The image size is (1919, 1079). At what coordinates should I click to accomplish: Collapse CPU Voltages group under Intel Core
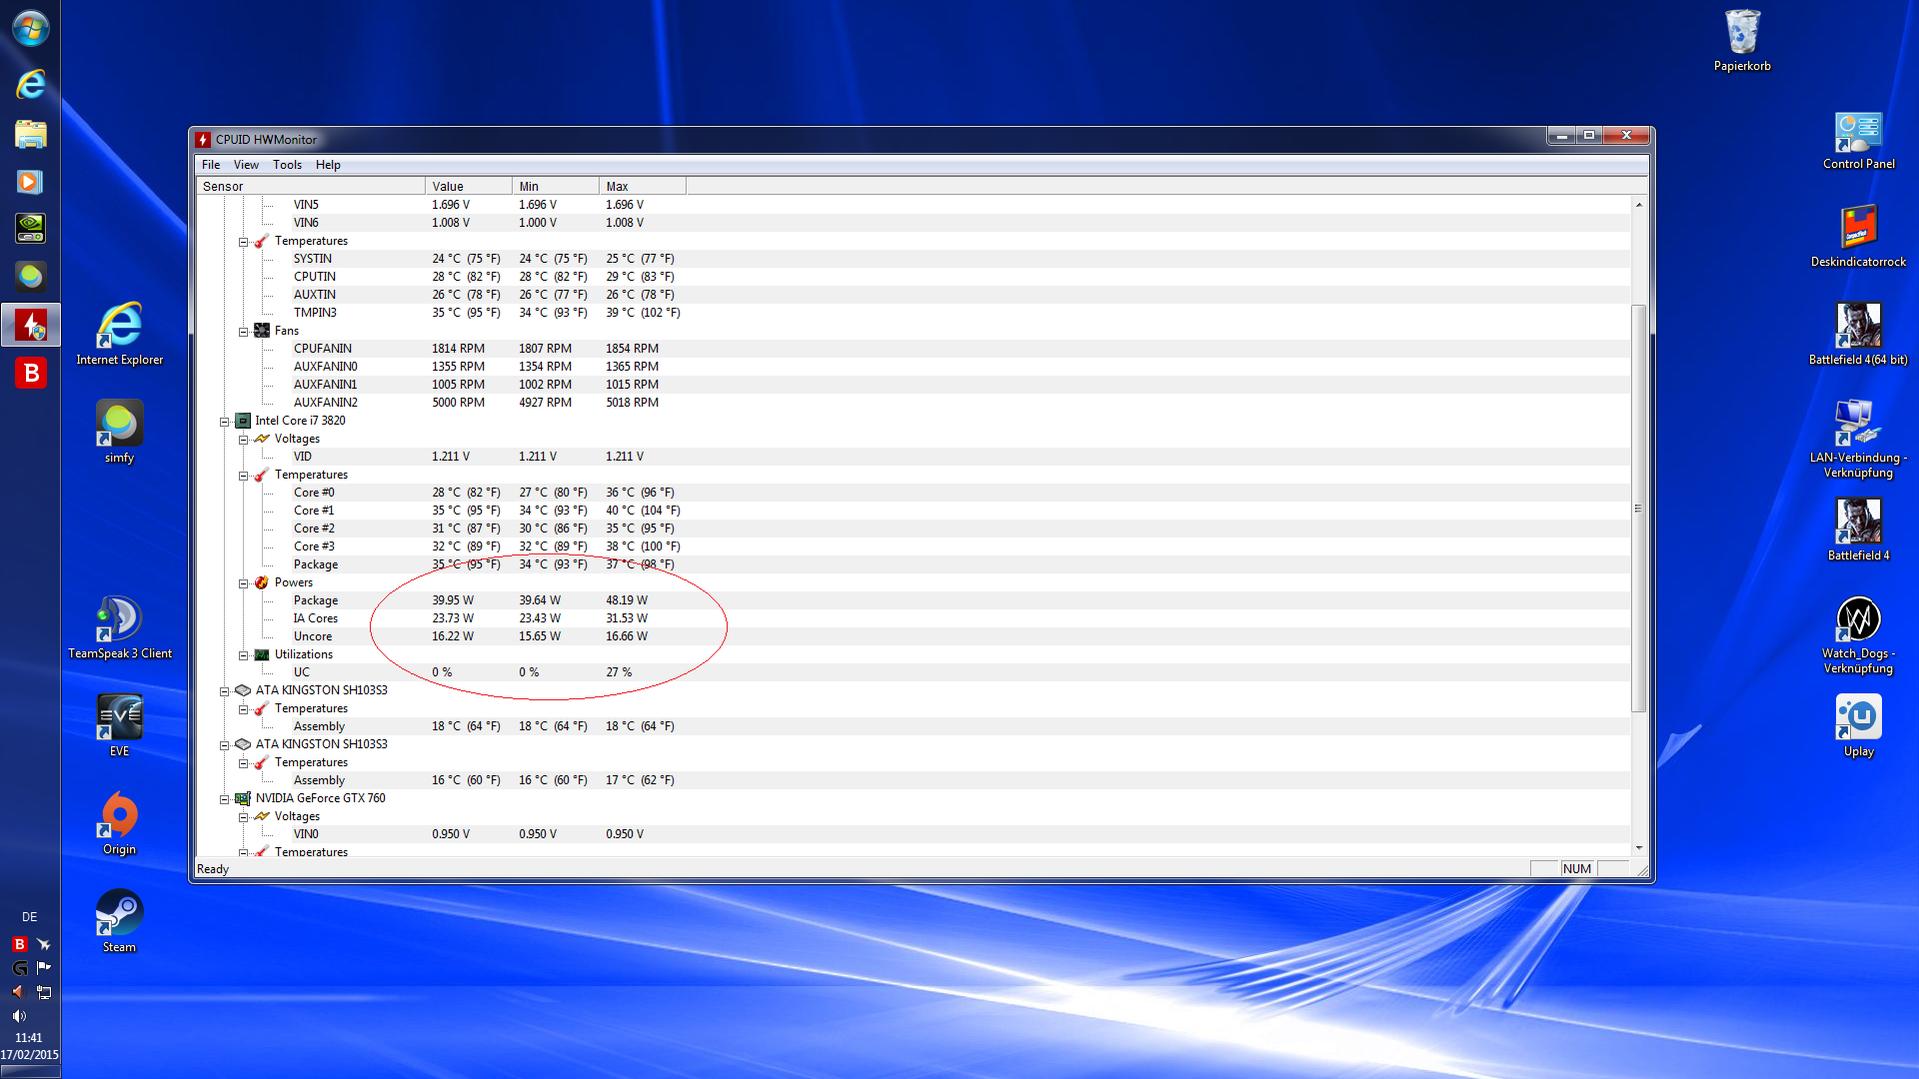(x=243, y=440)
